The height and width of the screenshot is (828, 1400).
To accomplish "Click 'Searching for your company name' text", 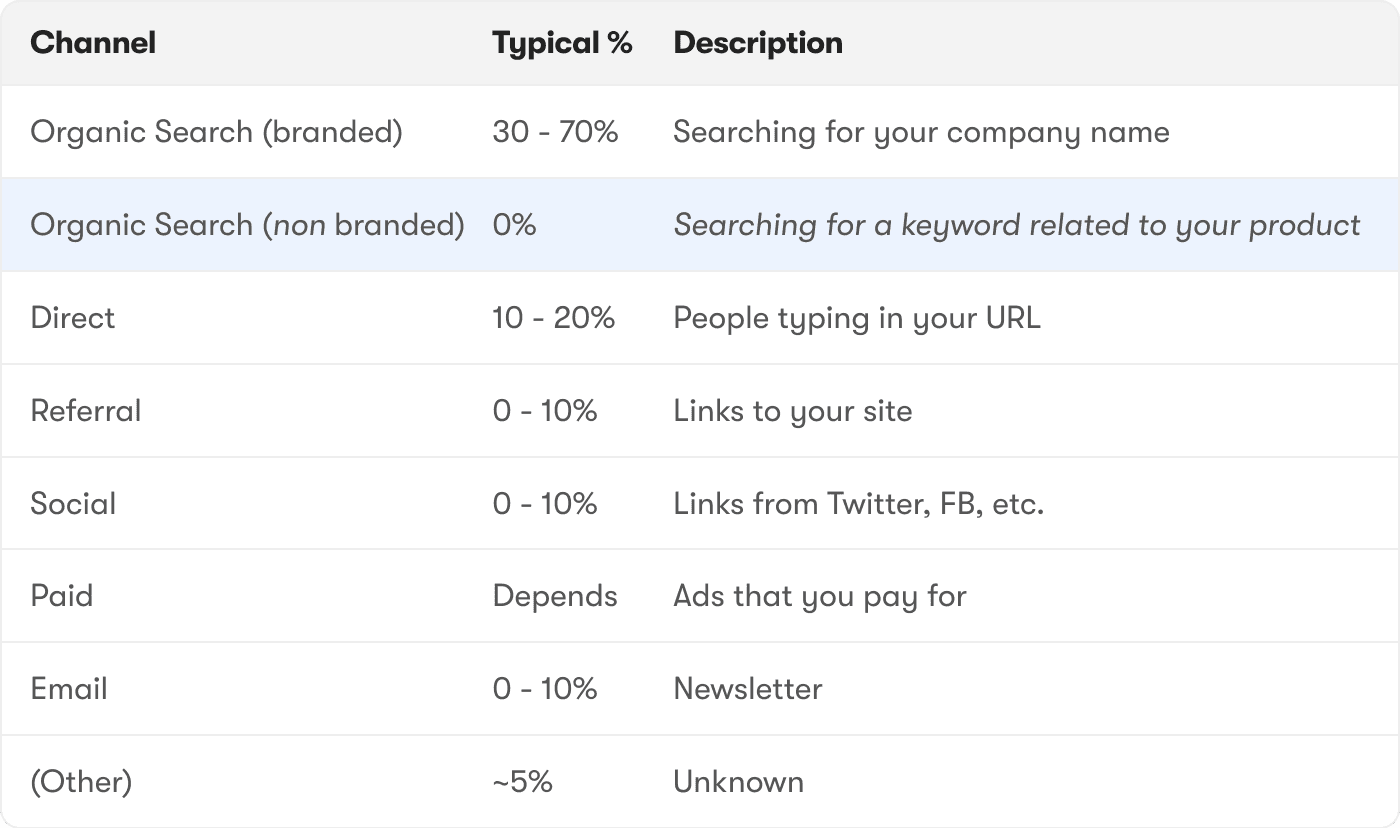I will click(921, 132).
